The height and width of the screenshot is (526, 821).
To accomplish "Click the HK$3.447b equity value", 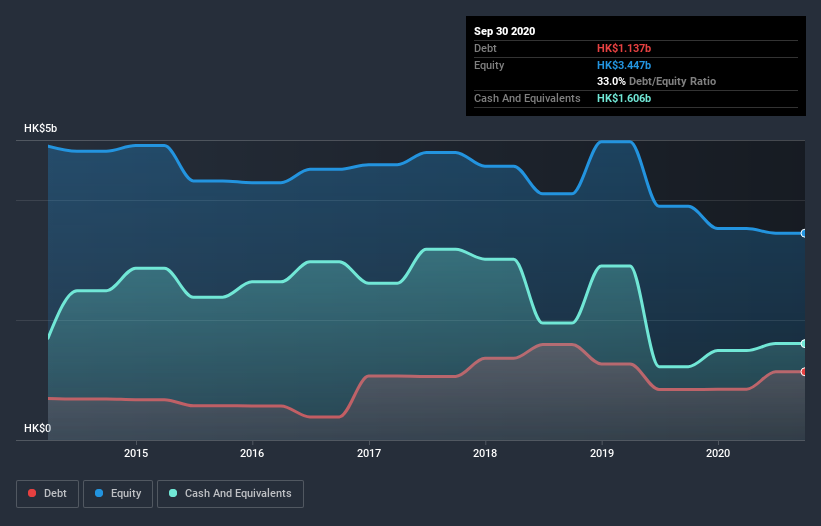I will pos(624,65).
